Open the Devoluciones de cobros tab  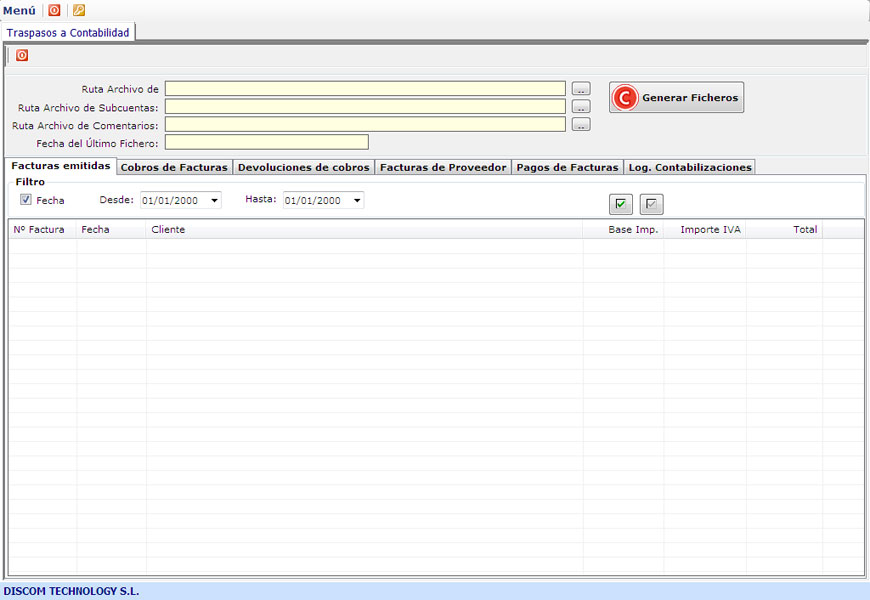pos(304,167)
